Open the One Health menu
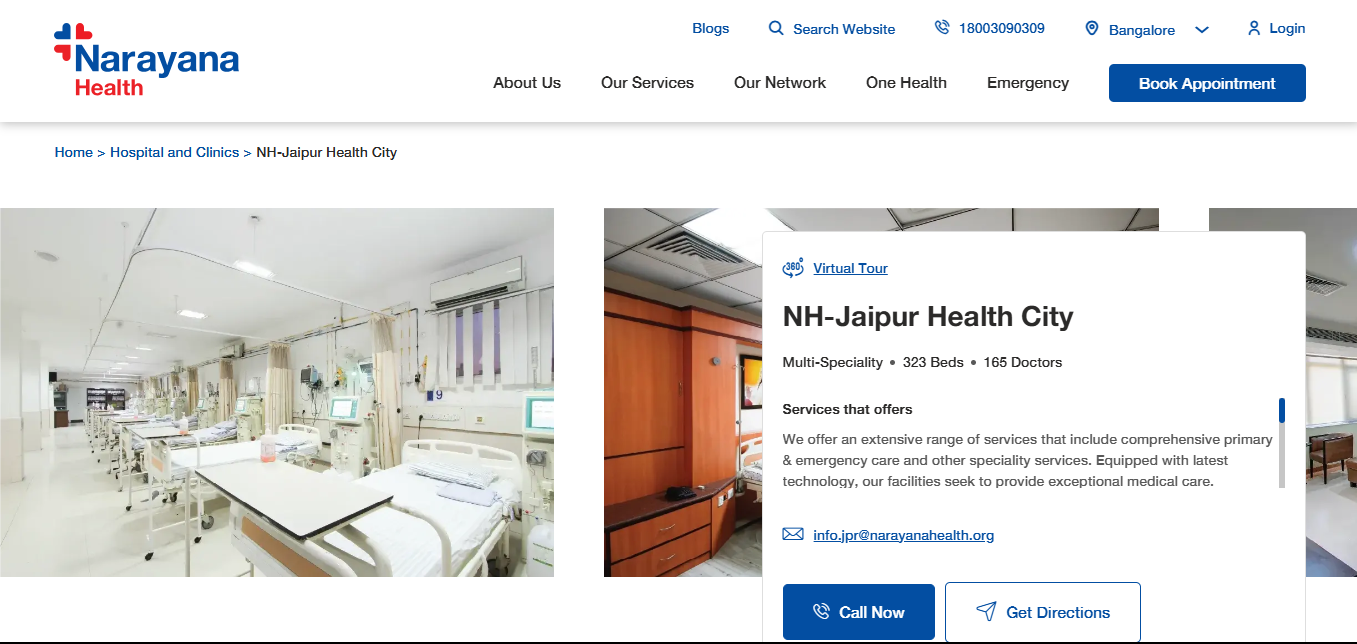This screenshot has width=1357, height=644. pyautogui.click(x=906, y=83)
